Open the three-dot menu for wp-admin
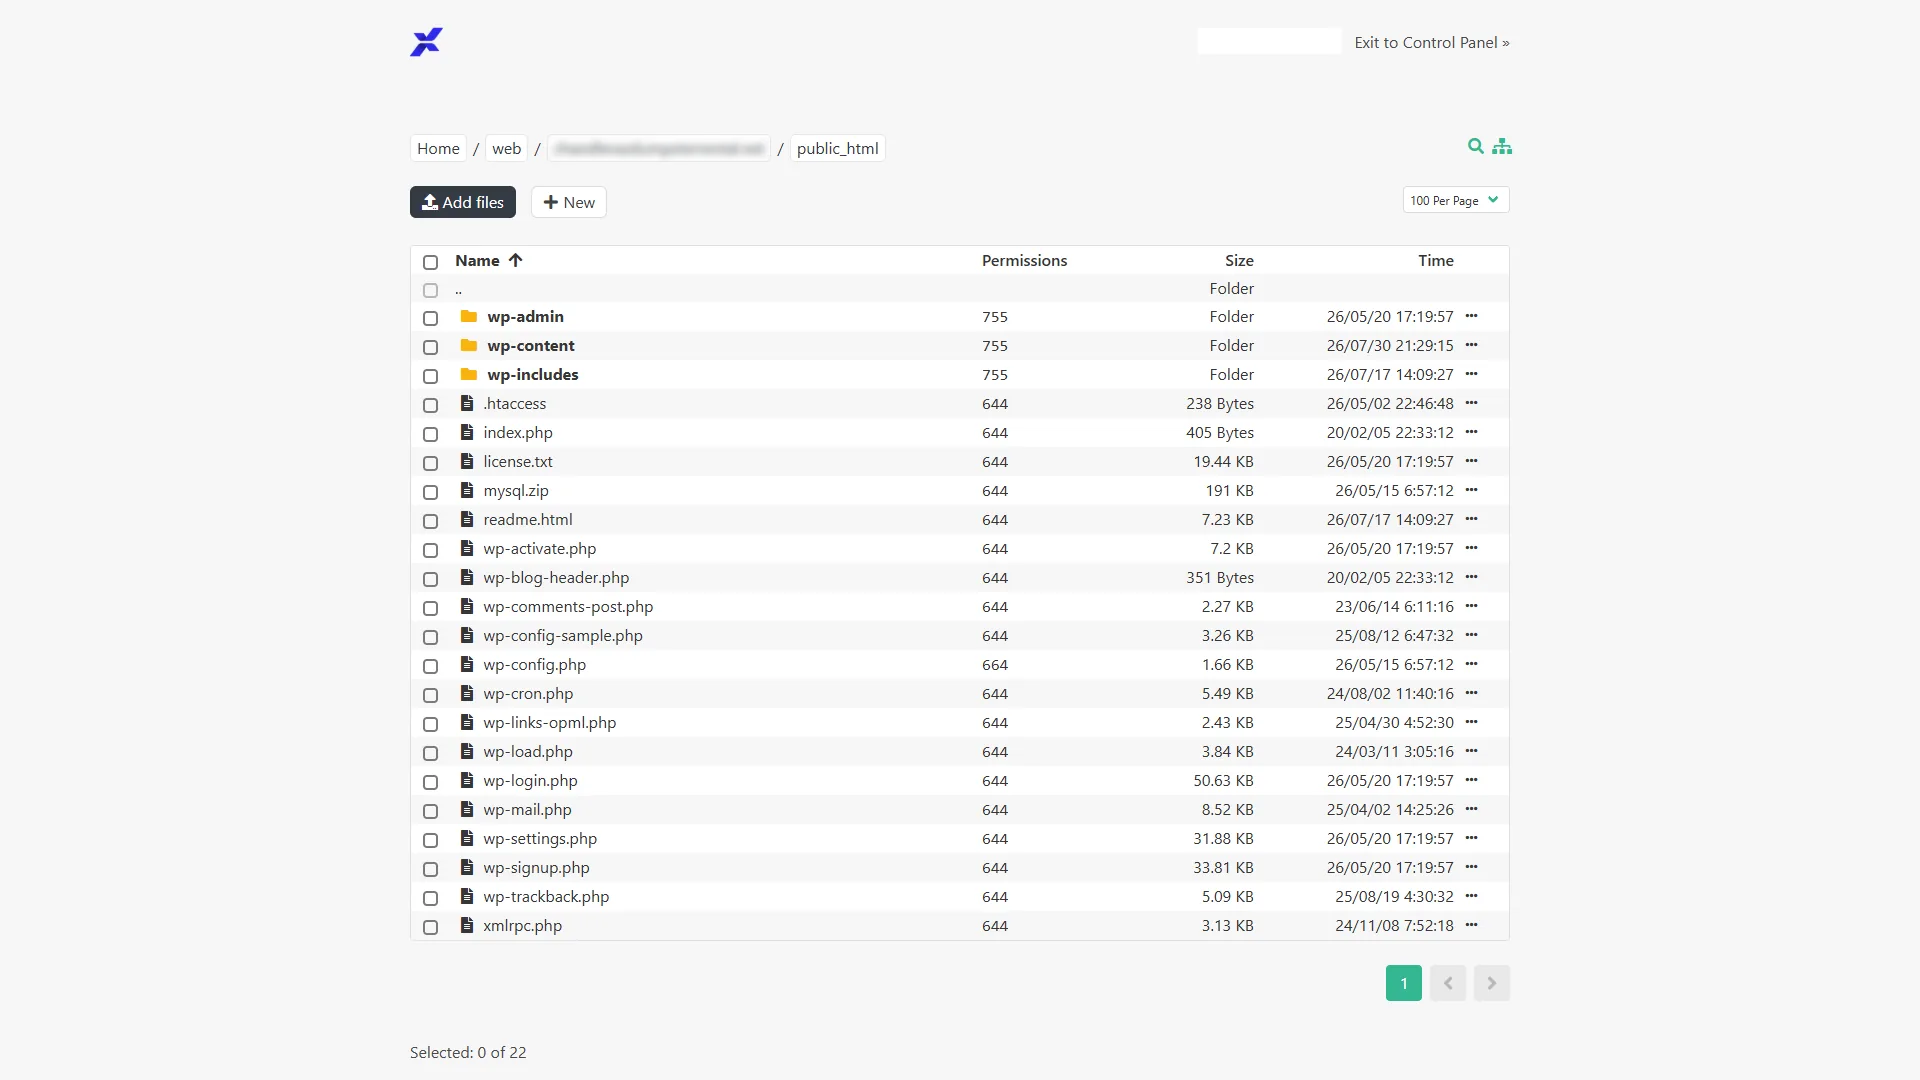This screenshot has width=1920, height=1080. [x=1471, y=316]
